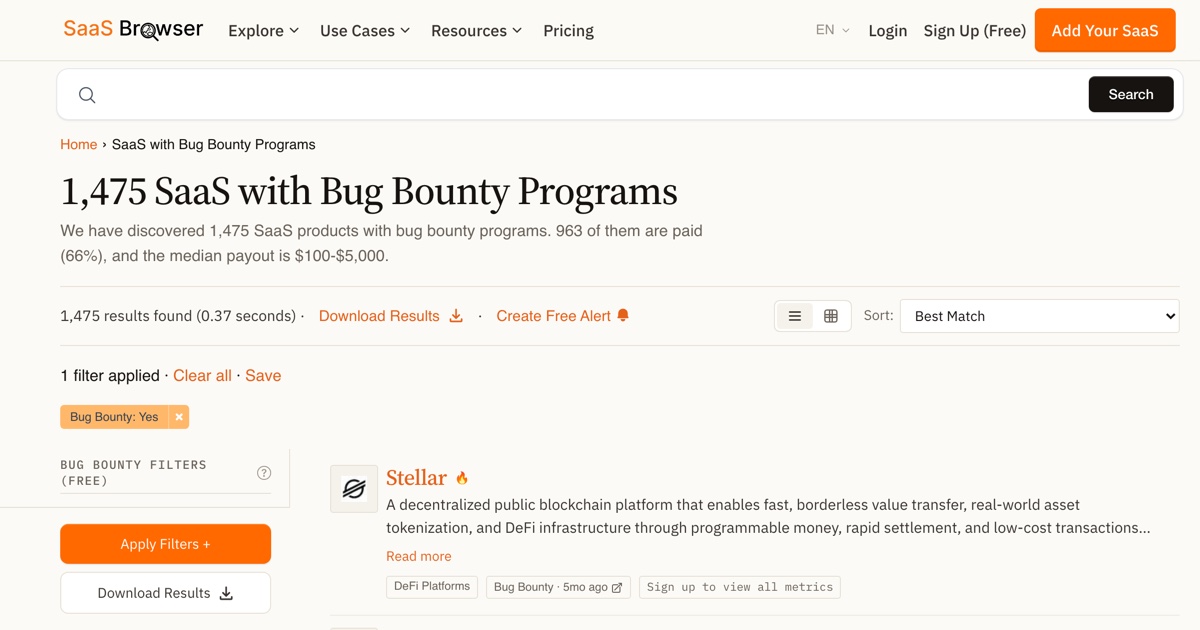
Task: Click download icon beside Download Results link
Action: tap(456, 316)
